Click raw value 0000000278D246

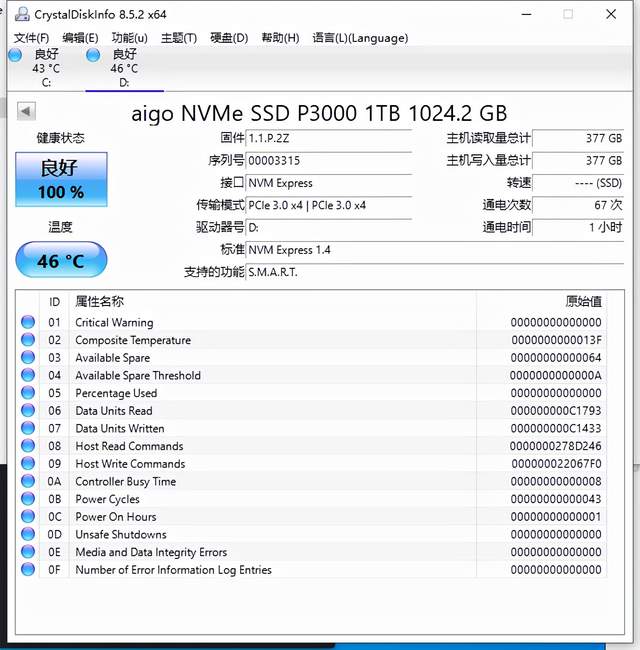[x=555, y=446]
